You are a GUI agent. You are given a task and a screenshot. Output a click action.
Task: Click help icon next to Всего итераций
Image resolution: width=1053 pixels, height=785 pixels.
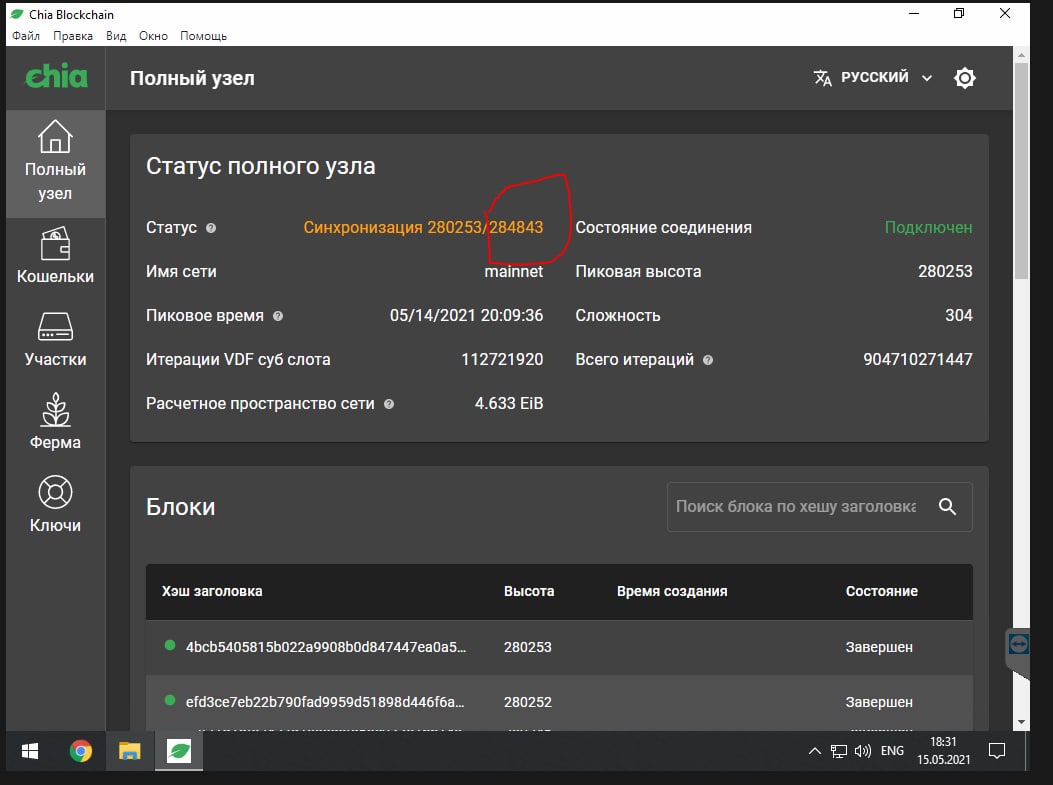click(708, 360)
